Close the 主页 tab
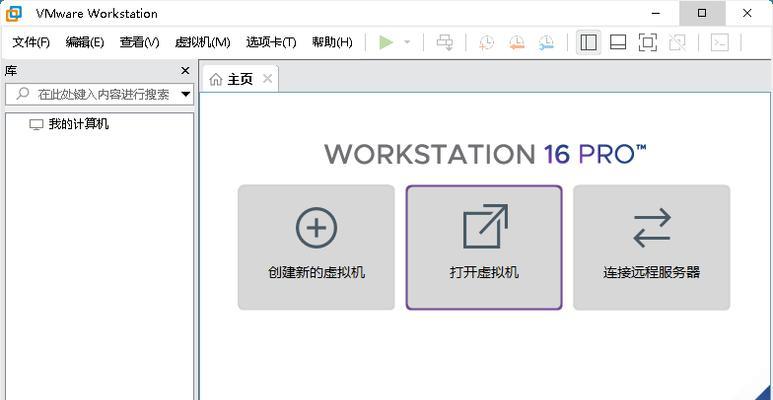Screen dimensions: 773x400 267,78
